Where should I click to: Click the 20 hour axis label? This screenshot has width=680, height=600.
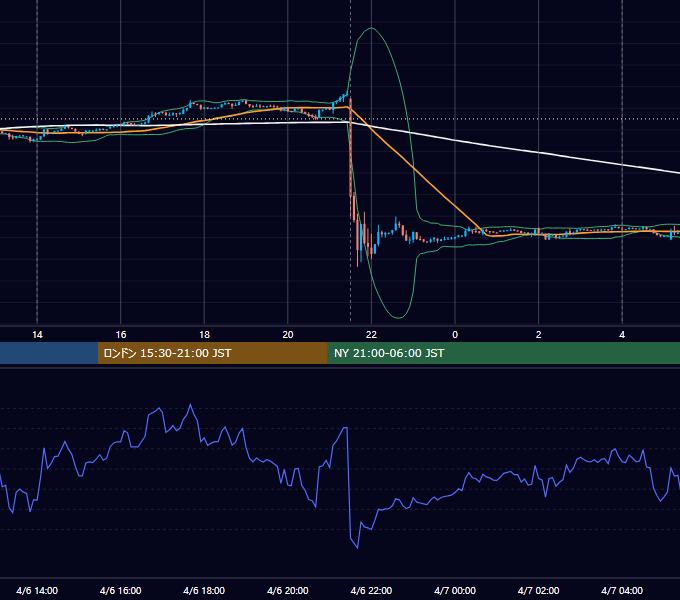pos(288,335)
